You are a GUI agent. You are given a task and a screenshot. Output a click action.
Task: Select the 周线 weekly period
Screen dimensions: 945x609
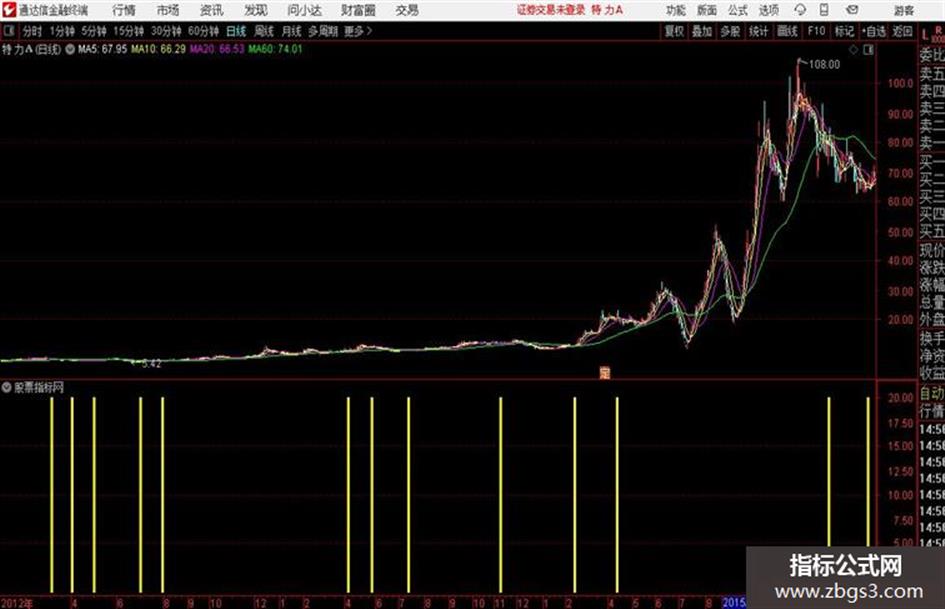264,31
